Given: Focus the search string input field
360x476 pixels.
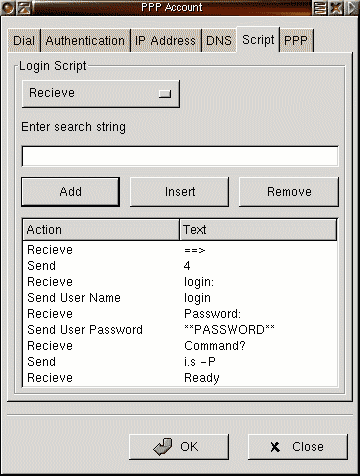Looking at the screenshot, I should pos(180,156).
